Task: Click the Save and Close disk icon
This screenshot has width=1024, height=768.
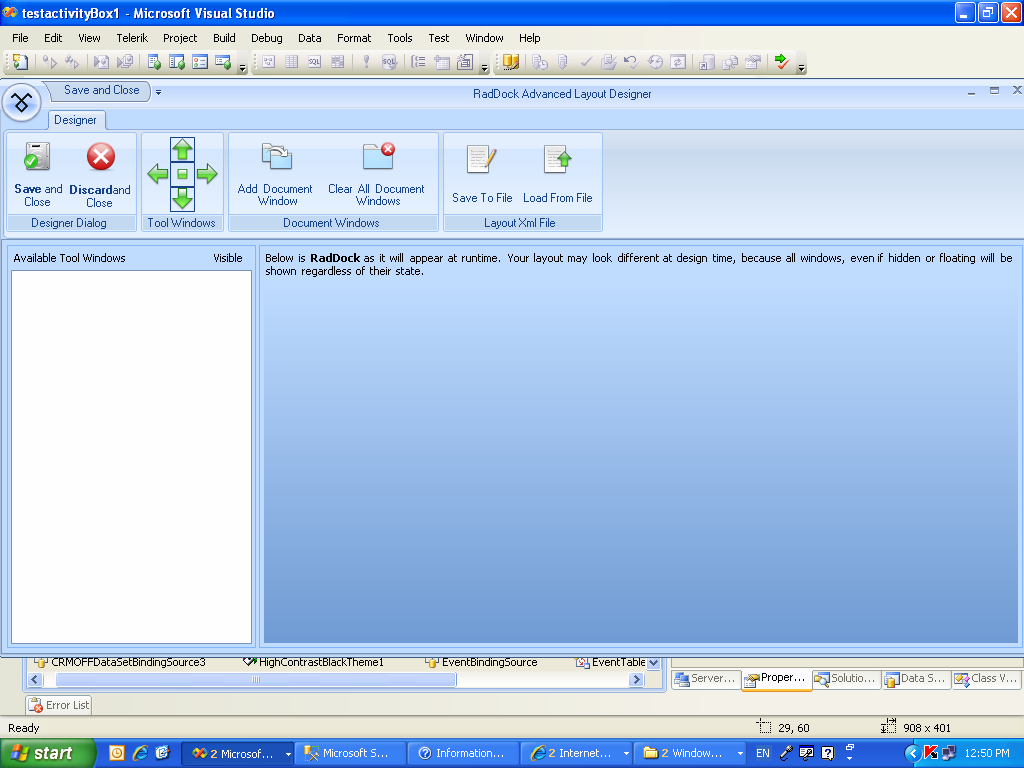Action: pos(37,156)
